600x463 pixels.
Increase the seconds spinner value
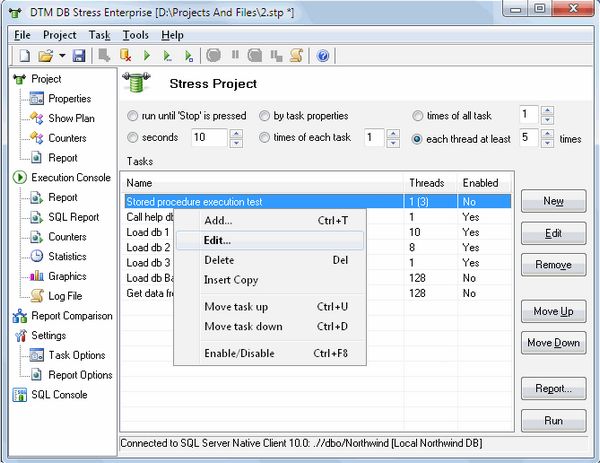tap(236, 133)
